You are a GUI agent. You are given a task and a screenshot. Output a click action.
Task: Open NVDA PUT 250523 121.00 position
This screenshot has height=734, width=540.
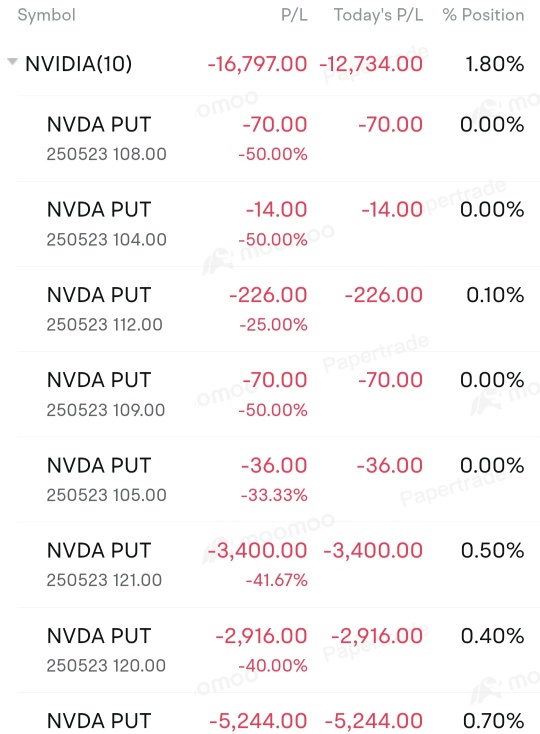coord(278,565)
